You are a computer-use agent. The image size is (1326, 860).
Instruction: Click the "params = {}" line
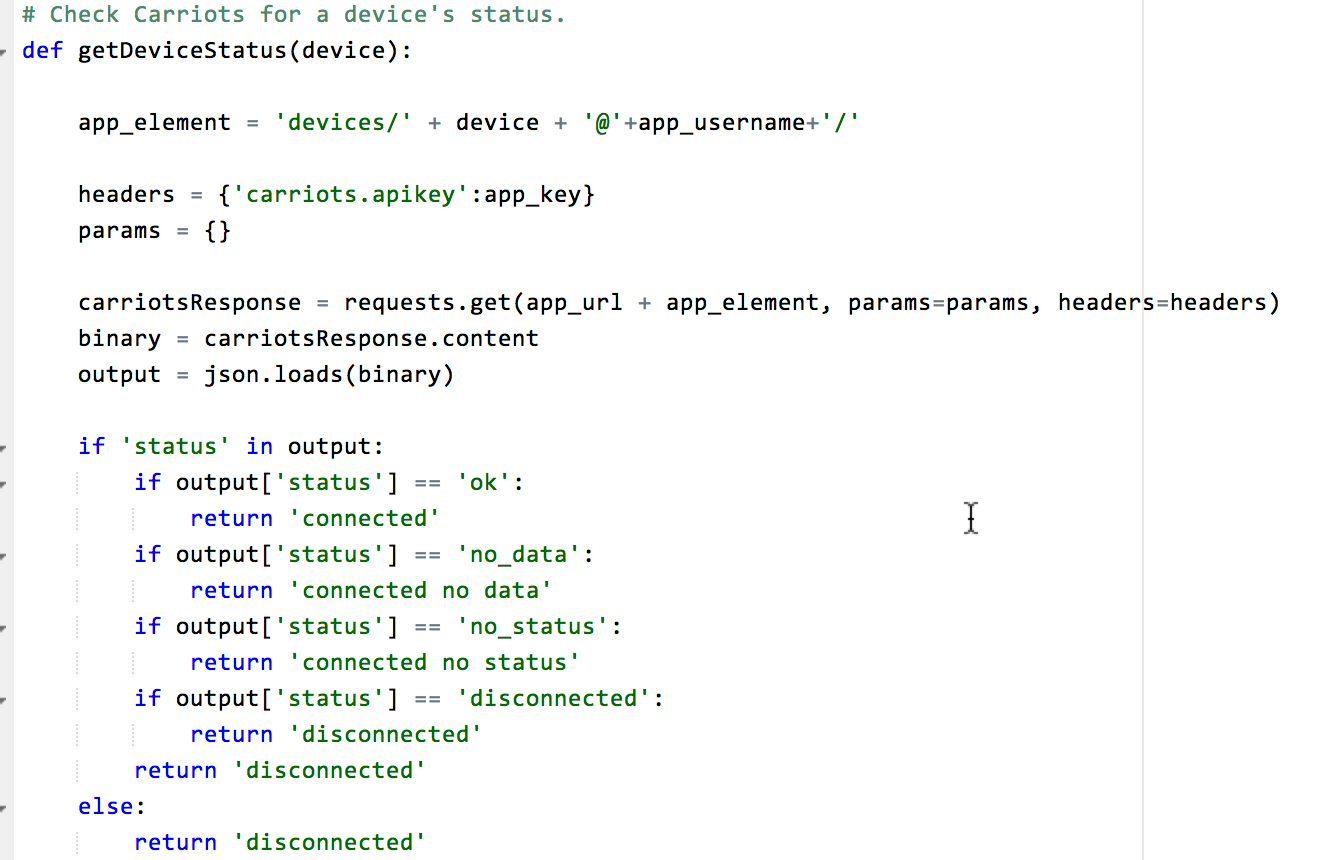(x=154, y=230)
